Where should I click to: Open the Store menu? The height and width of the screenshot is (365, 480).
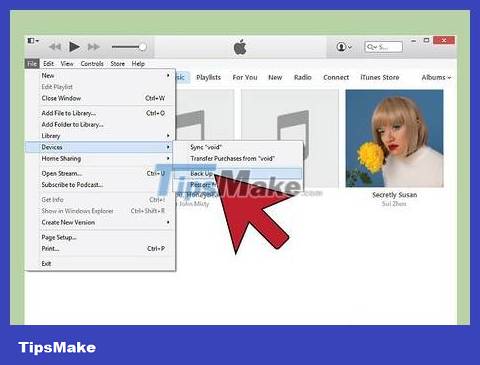point(118,64)
